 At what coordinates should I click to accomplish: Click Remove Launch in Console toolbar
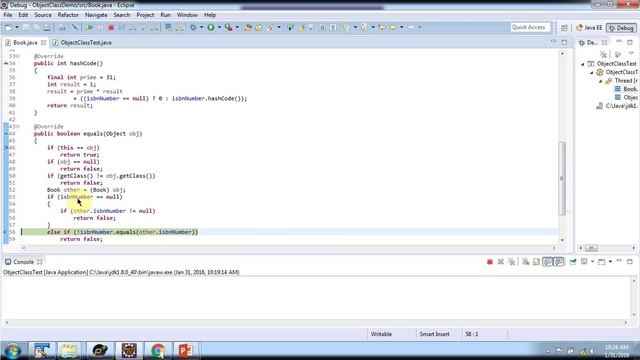500,262
